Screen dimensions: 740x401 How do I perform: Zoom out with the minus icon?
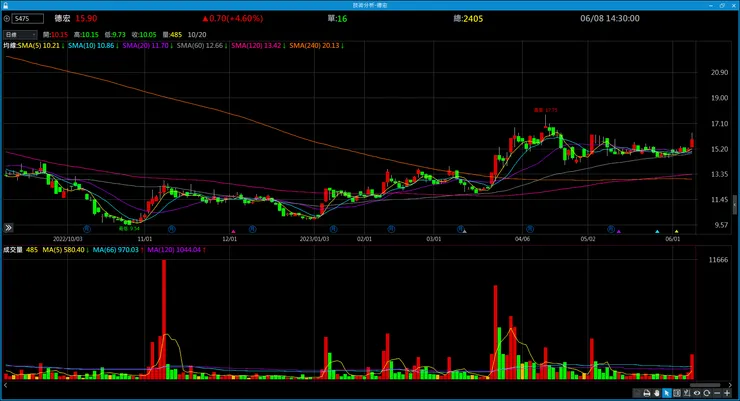click(x=717, y=393)
